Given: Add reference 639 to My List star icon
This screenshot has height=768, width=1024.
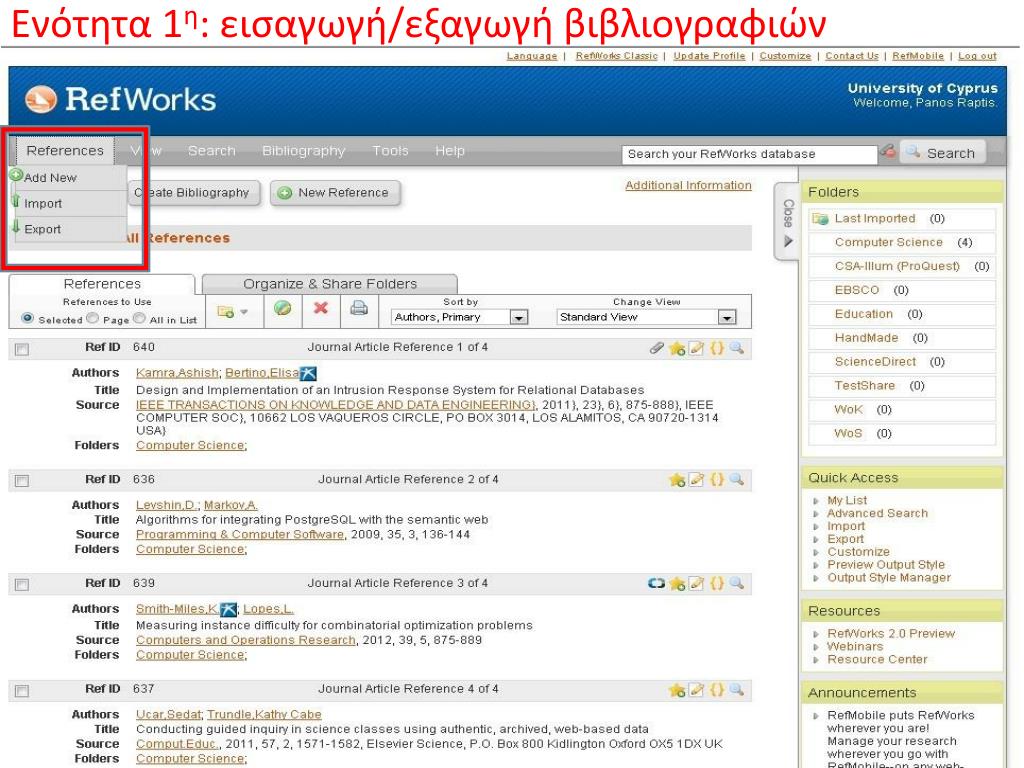Looking at the screenshot, I should (x=677, y=584).
